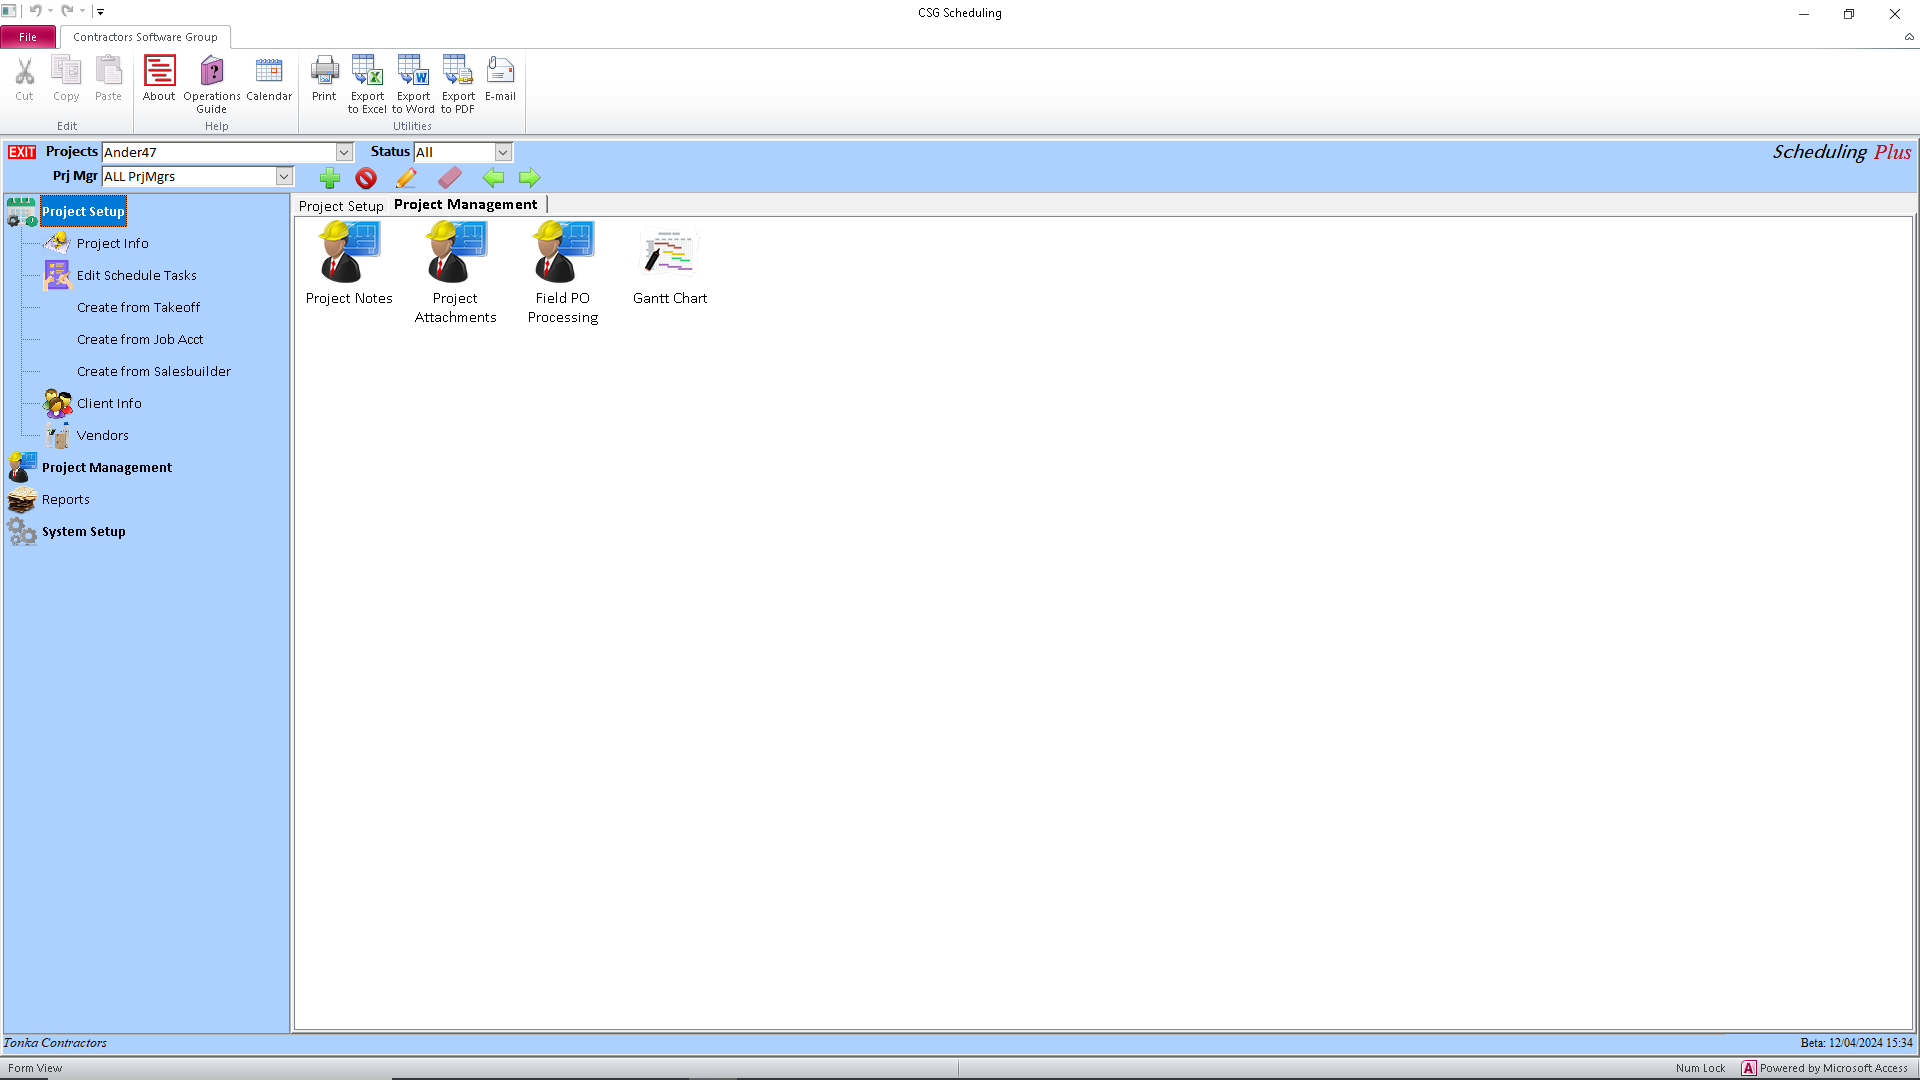Click the Num Lock status indicator
1920x1080 pixels.
coord(1700,1068)
